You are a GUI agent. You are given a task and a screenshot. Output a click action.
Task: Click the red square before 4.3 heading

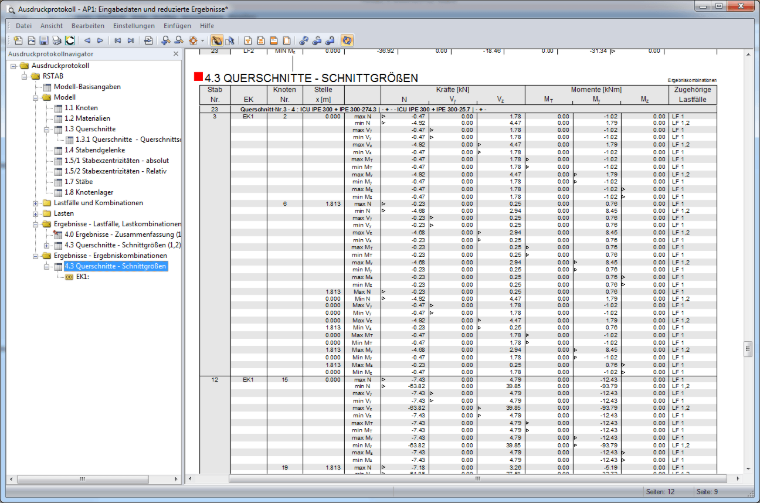[x=198, y=77]
